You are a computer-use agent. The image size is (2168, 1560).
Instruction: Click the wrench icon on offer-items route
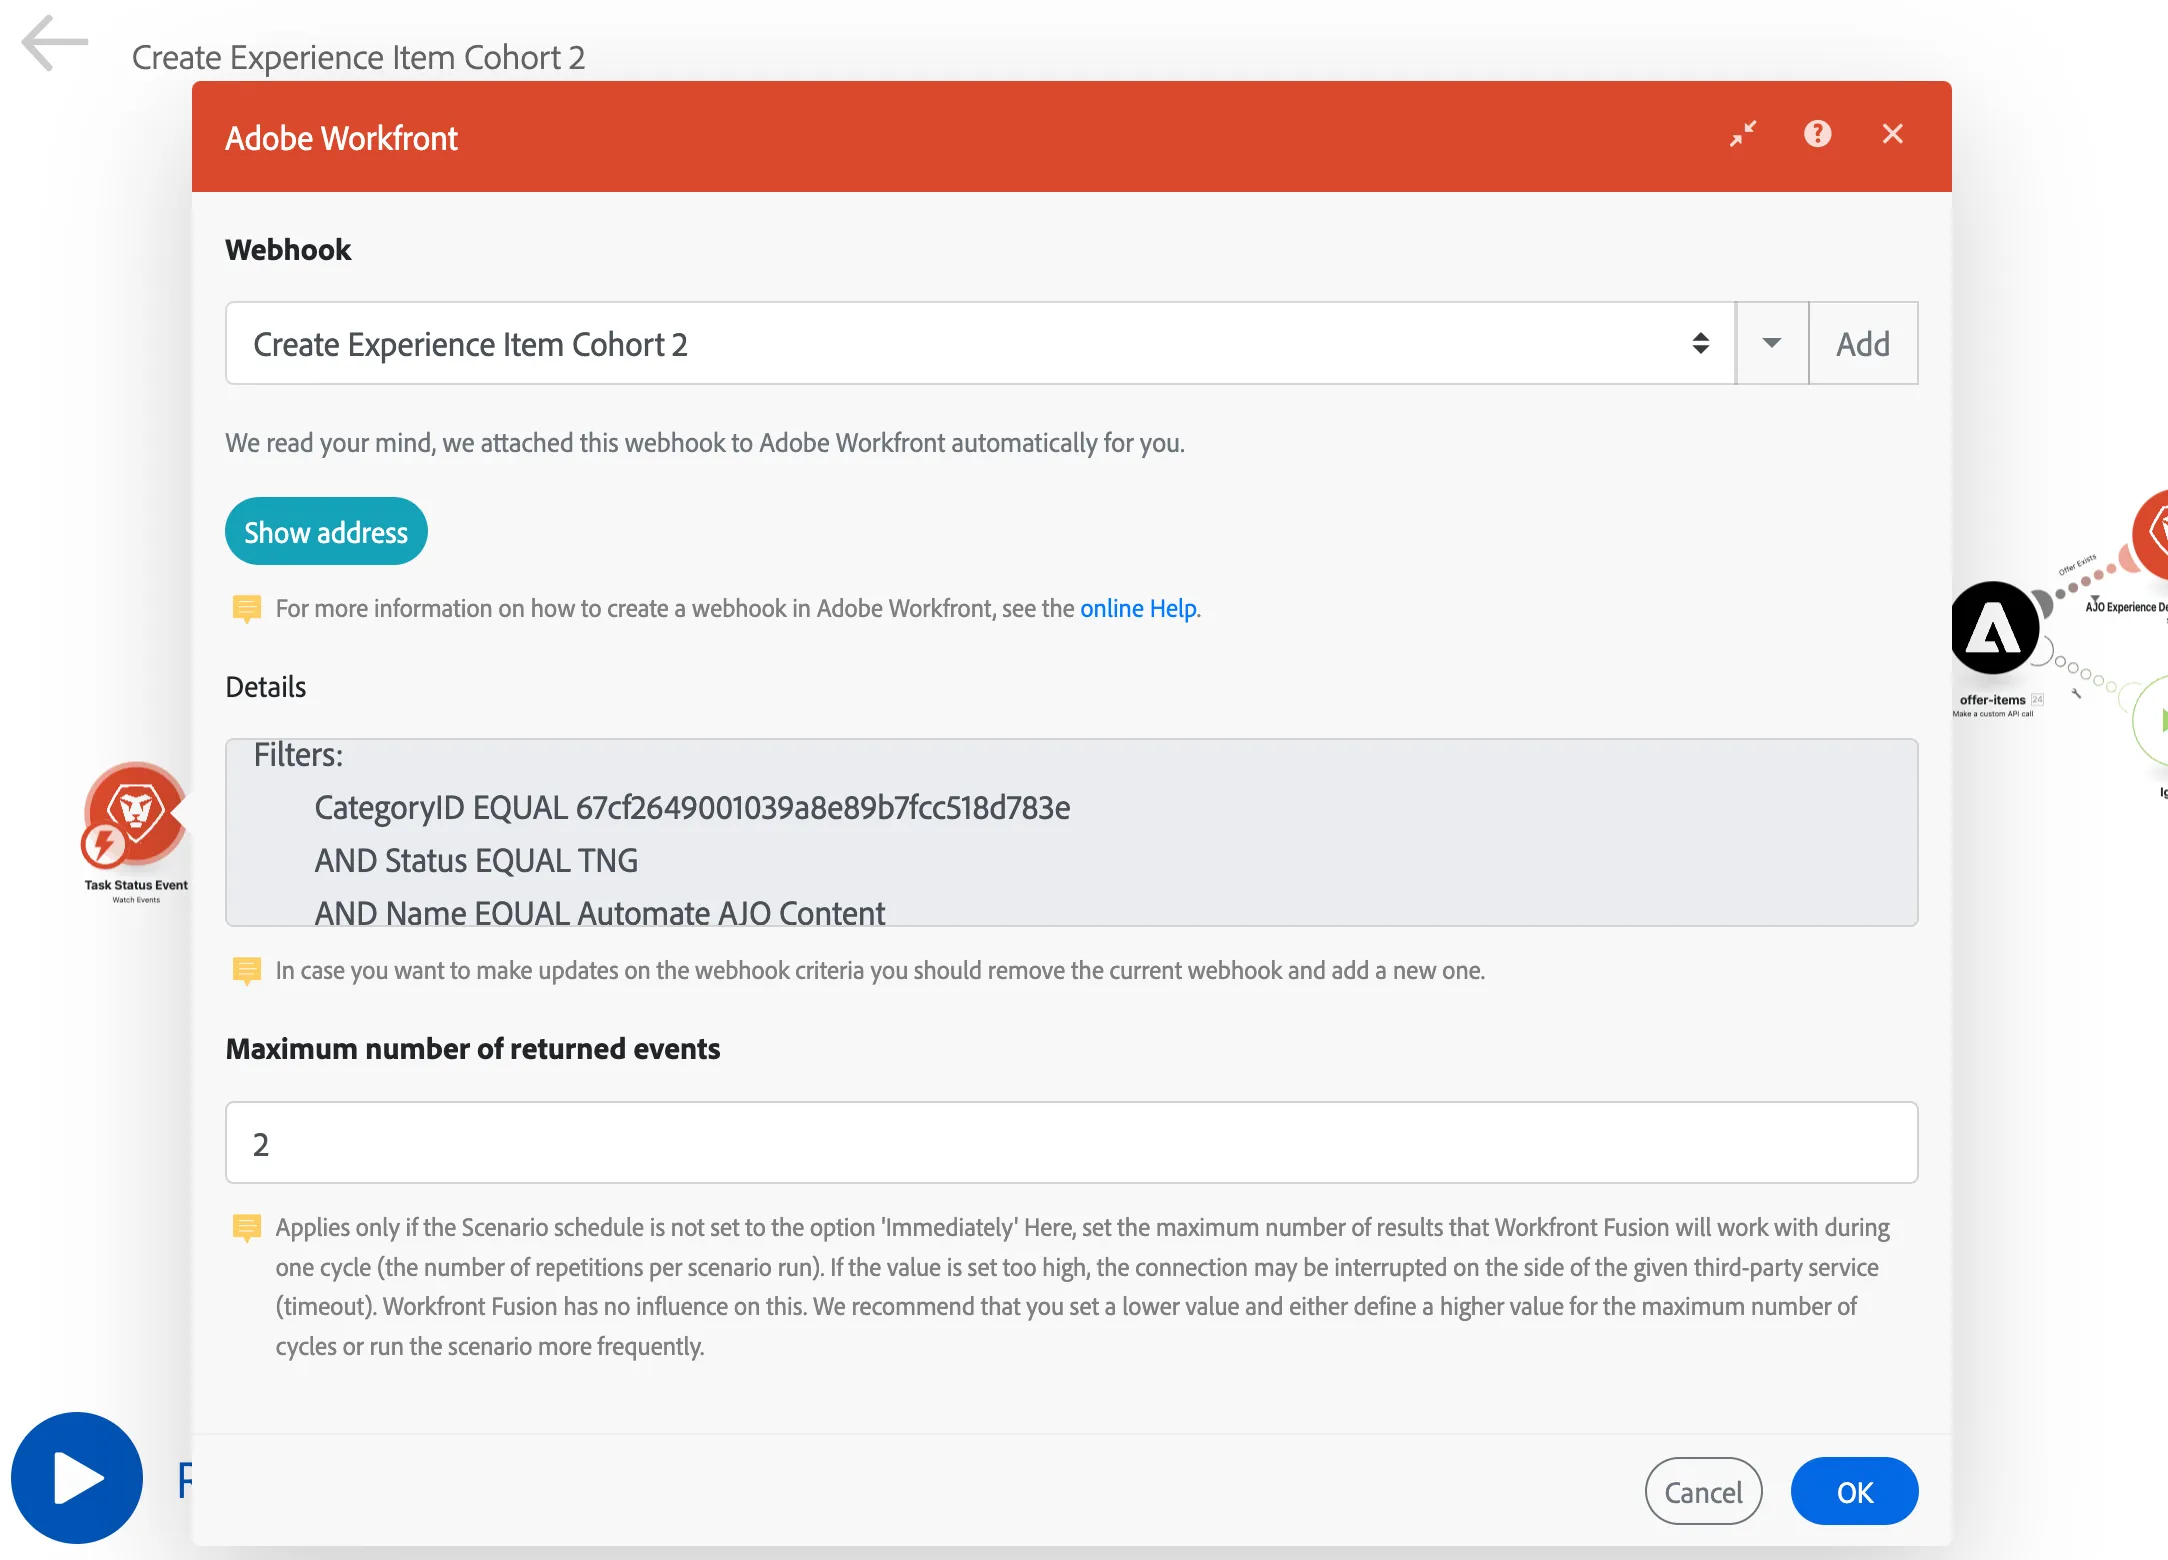coord(2076,692)
